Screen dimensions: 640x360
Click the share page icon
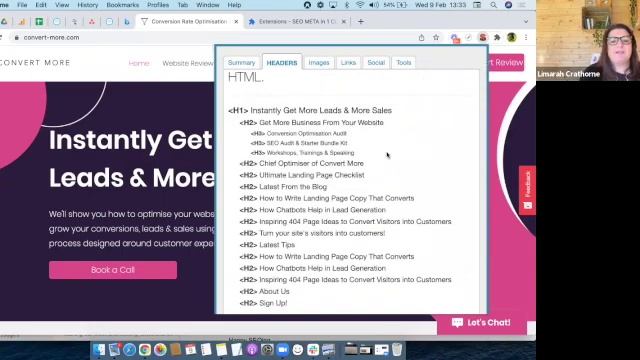coord(421,38)
